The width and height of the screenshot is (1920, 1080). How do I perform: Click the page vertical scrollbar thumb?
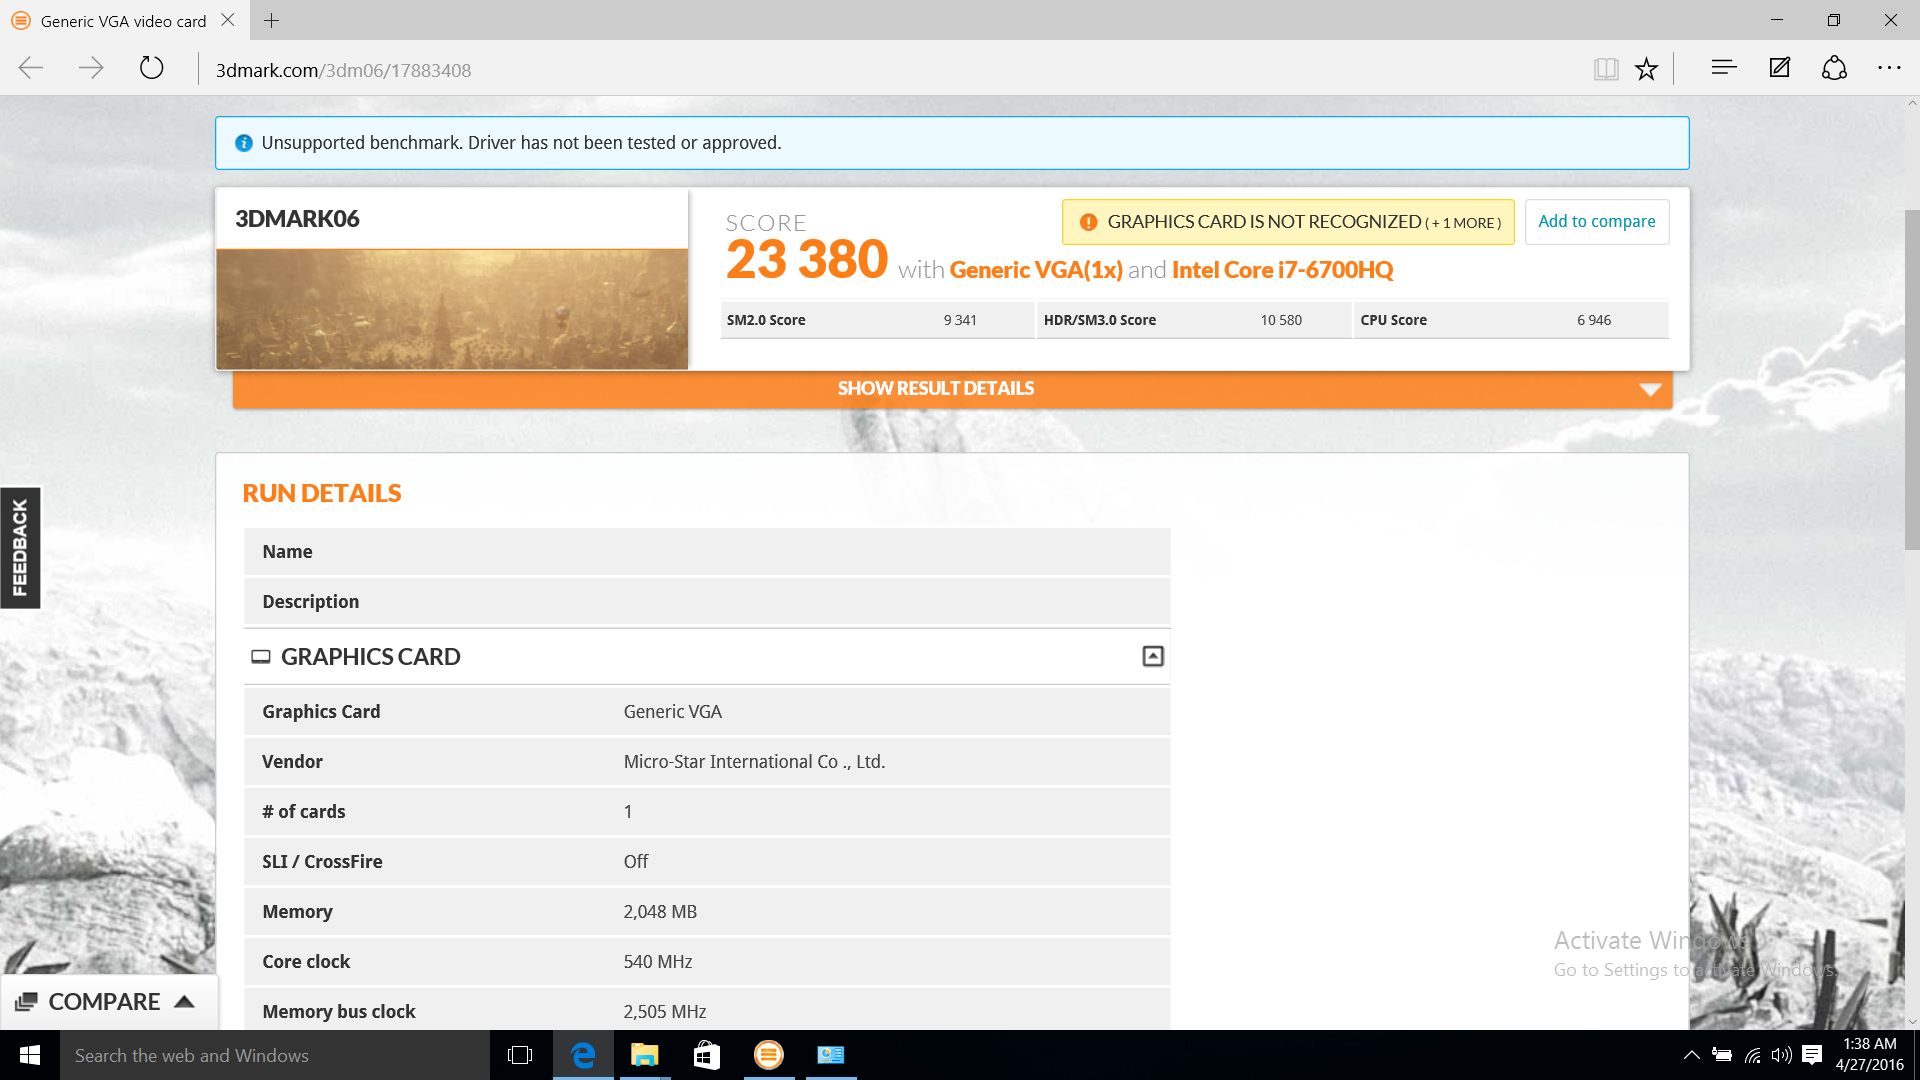click(1912, 380)
